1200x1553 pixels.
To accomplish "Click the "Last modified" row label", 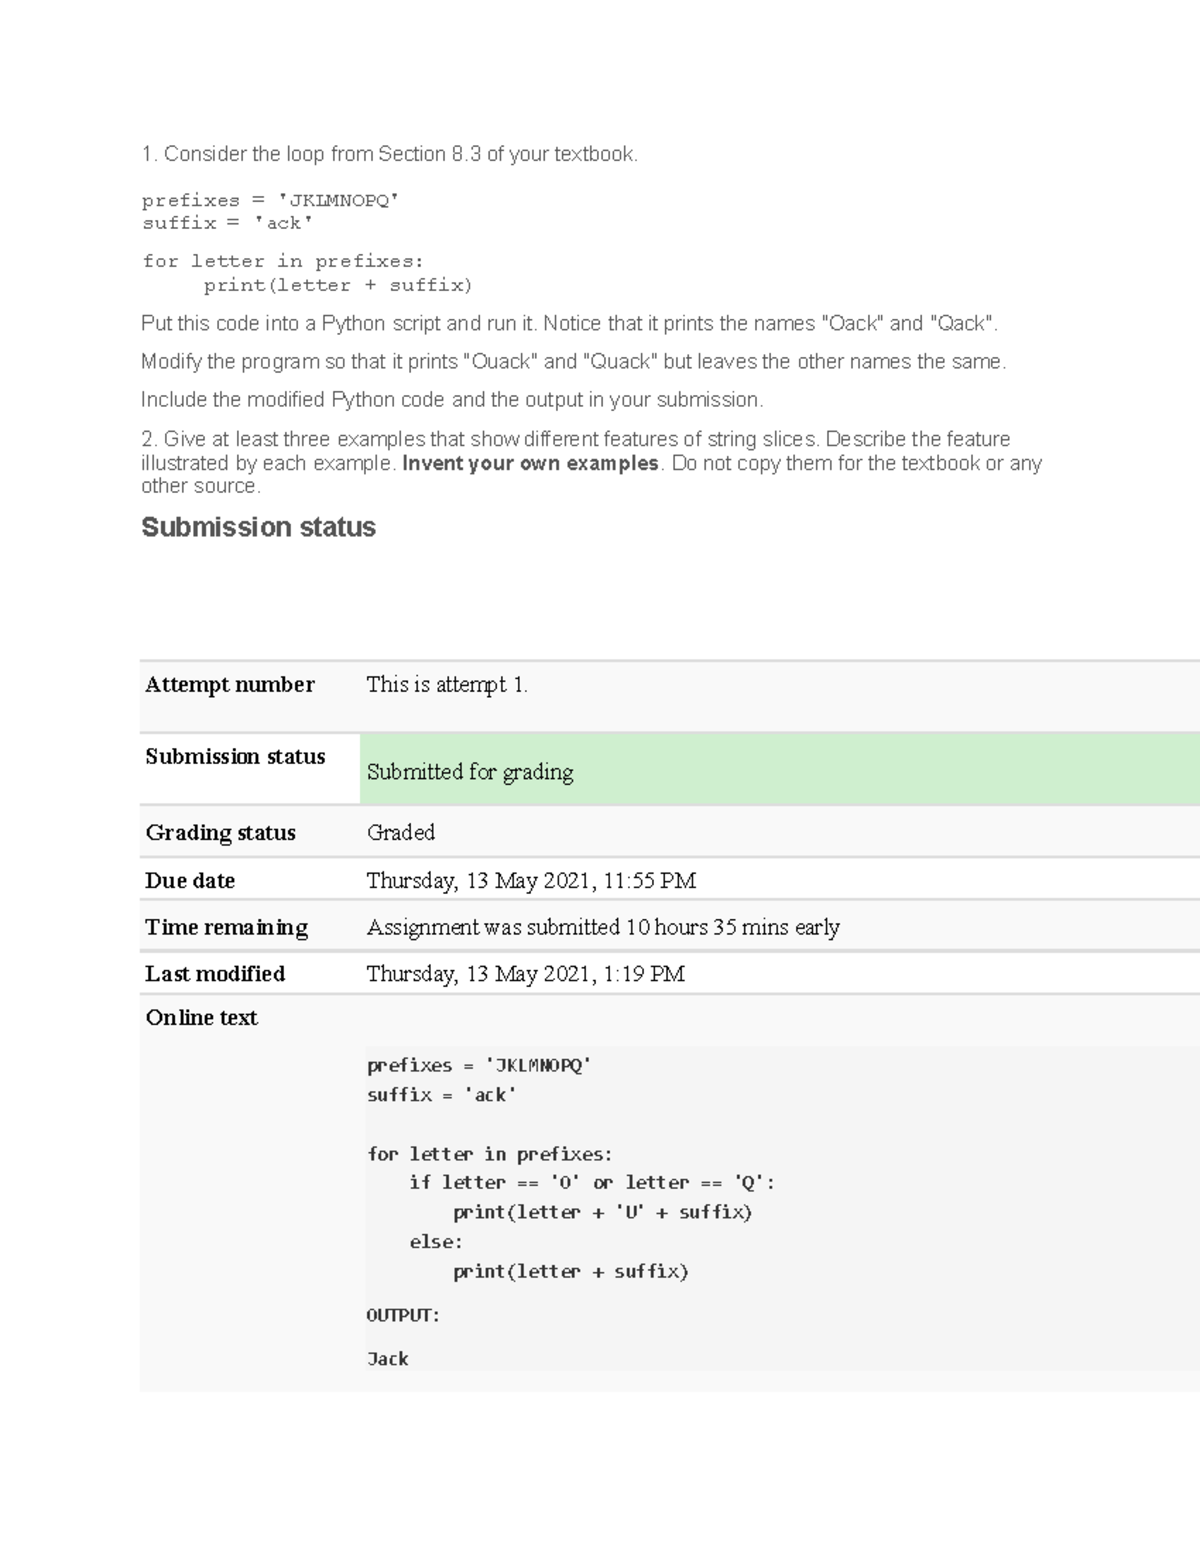I will (x=215, y=974).
